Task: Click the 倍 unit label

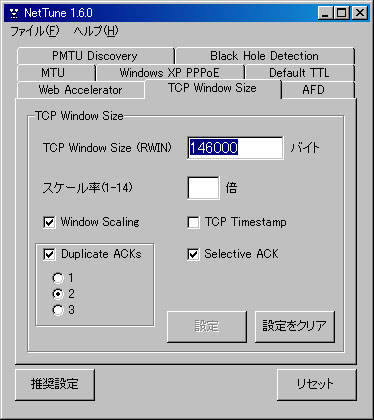Action: pos(231,188)
